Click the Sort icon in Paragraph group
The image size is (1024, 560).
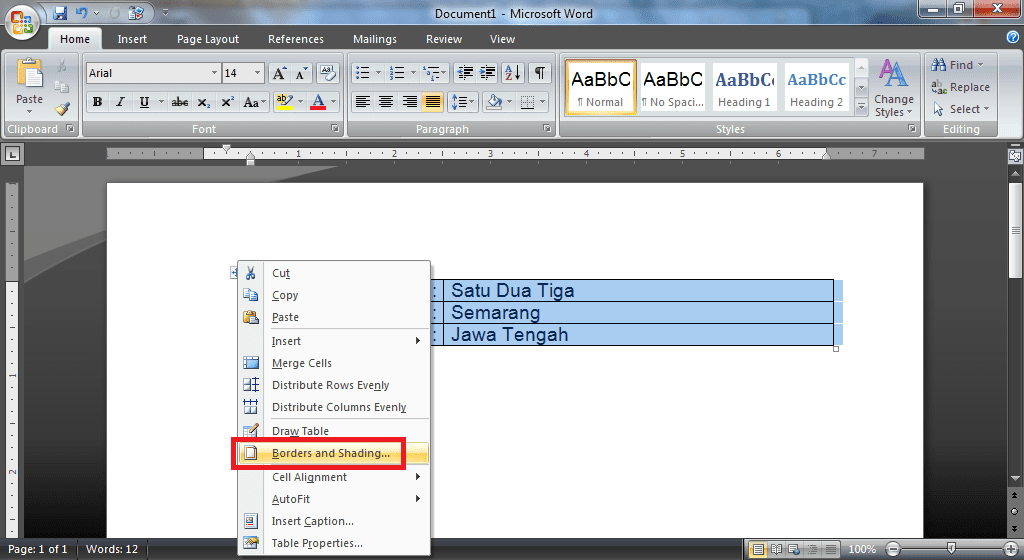513,73
